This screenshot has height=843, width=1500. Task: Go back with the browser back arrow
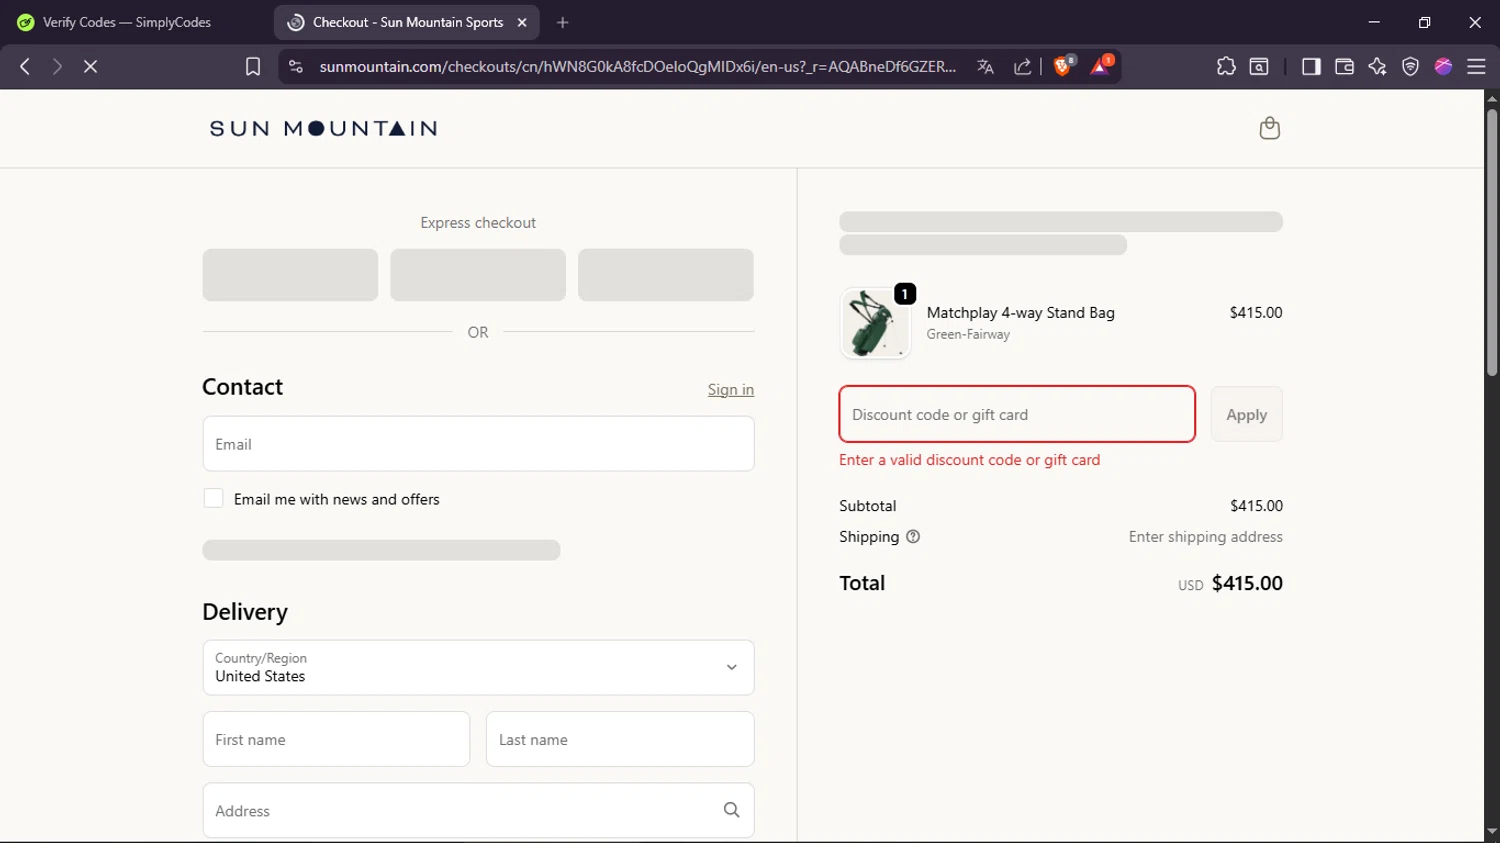(25, 66)
